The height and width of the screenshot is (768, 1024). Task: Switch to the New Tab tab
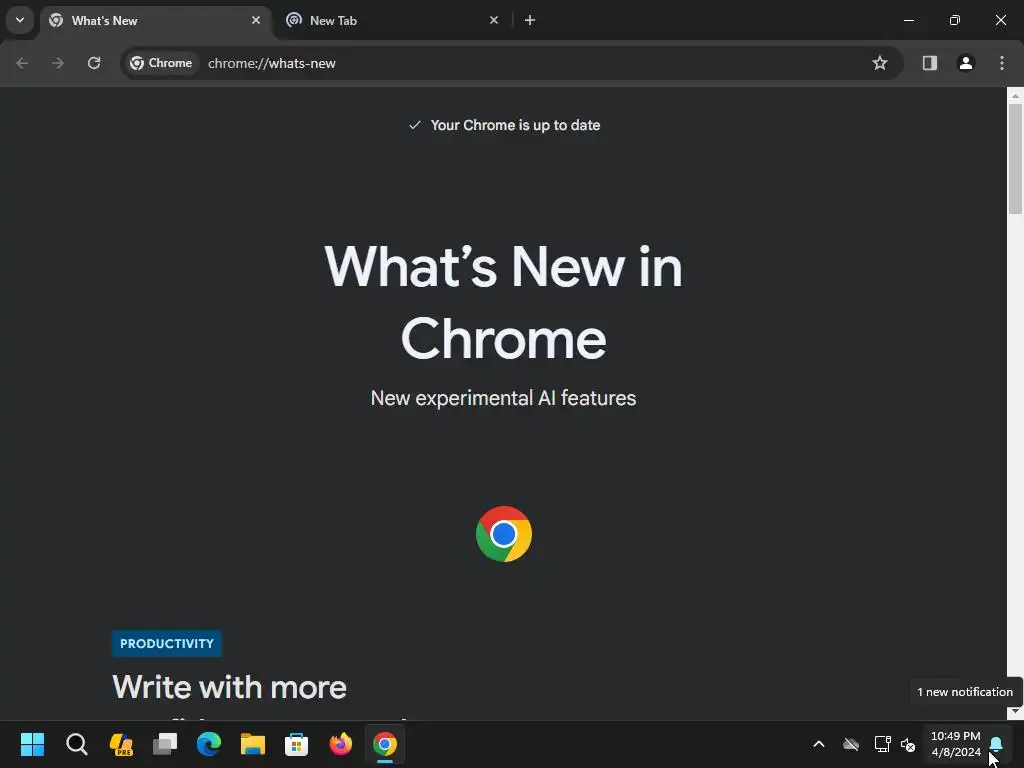392,21
